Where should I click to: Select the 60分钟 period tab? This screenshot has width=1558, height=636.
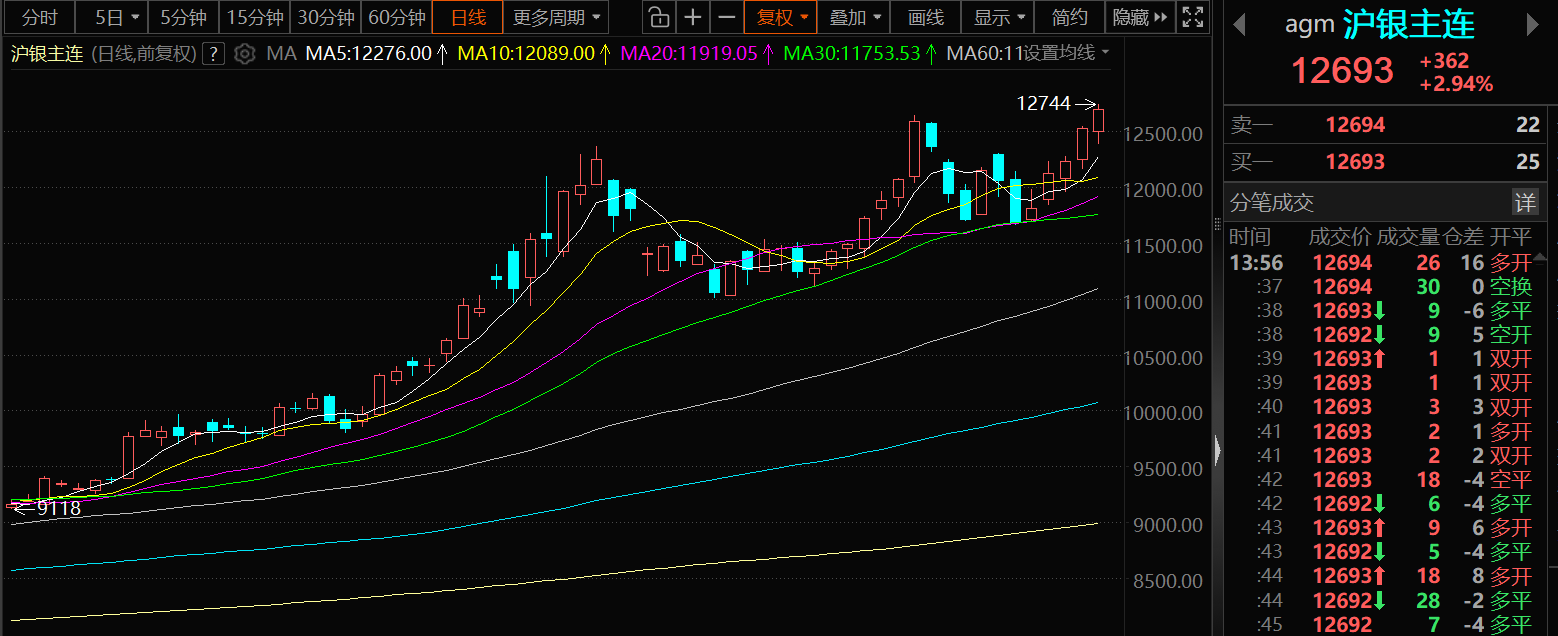[396, 17]
